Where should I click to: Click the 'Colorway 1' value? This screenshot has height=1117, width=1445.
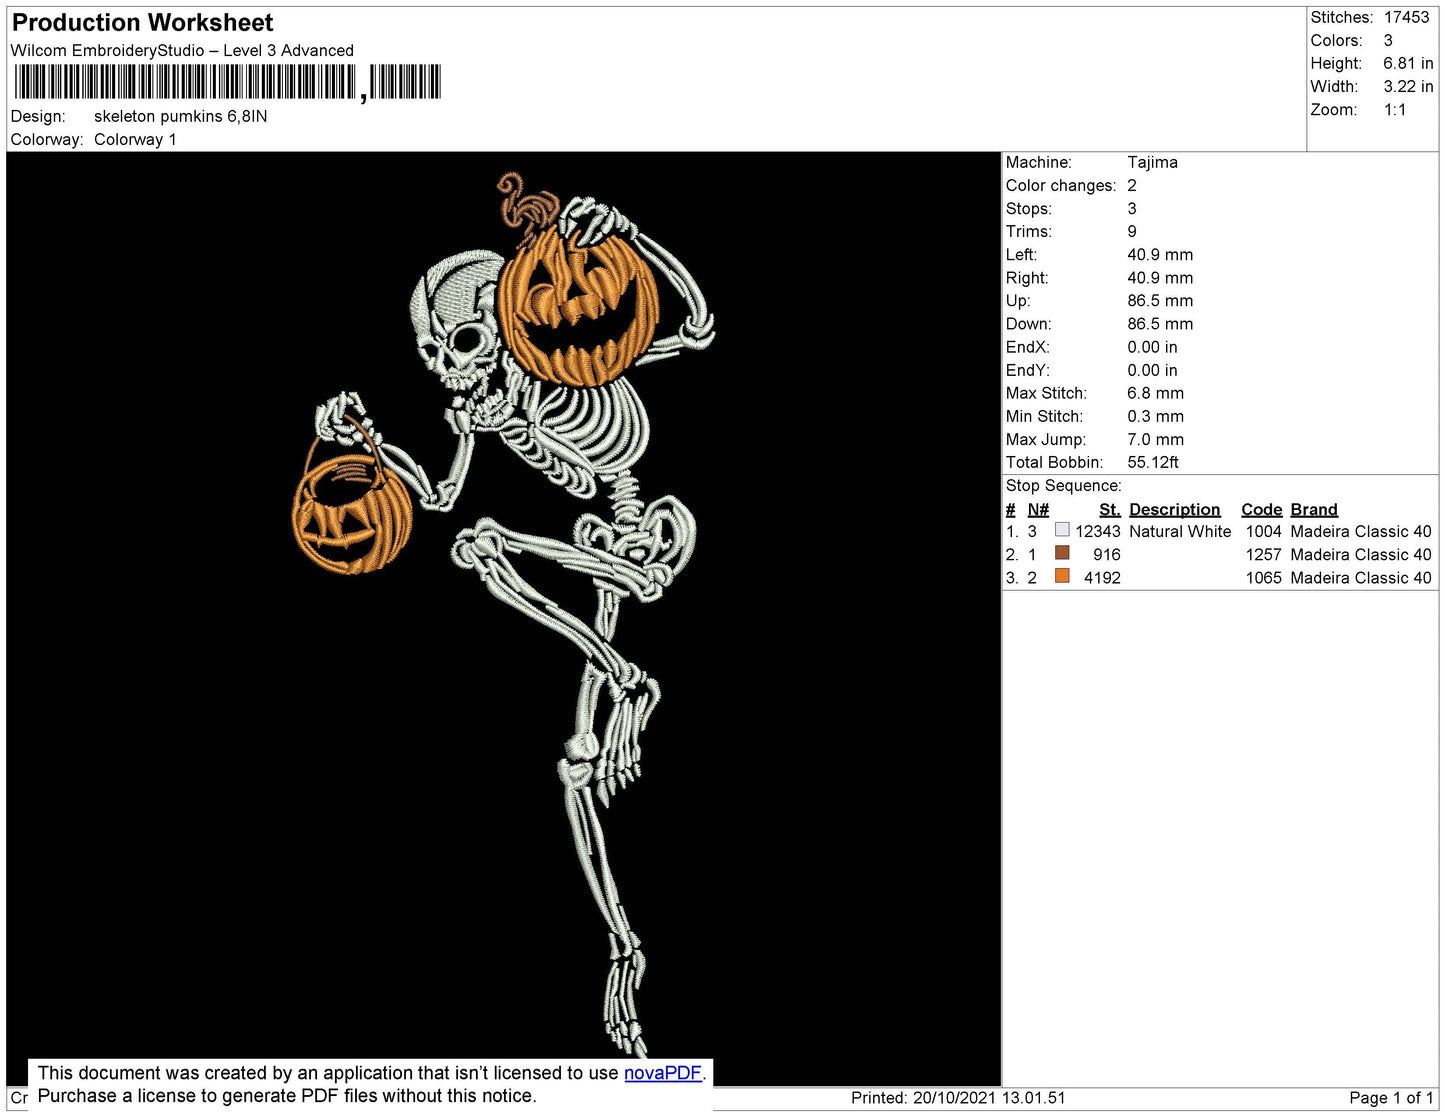point(135,139)
